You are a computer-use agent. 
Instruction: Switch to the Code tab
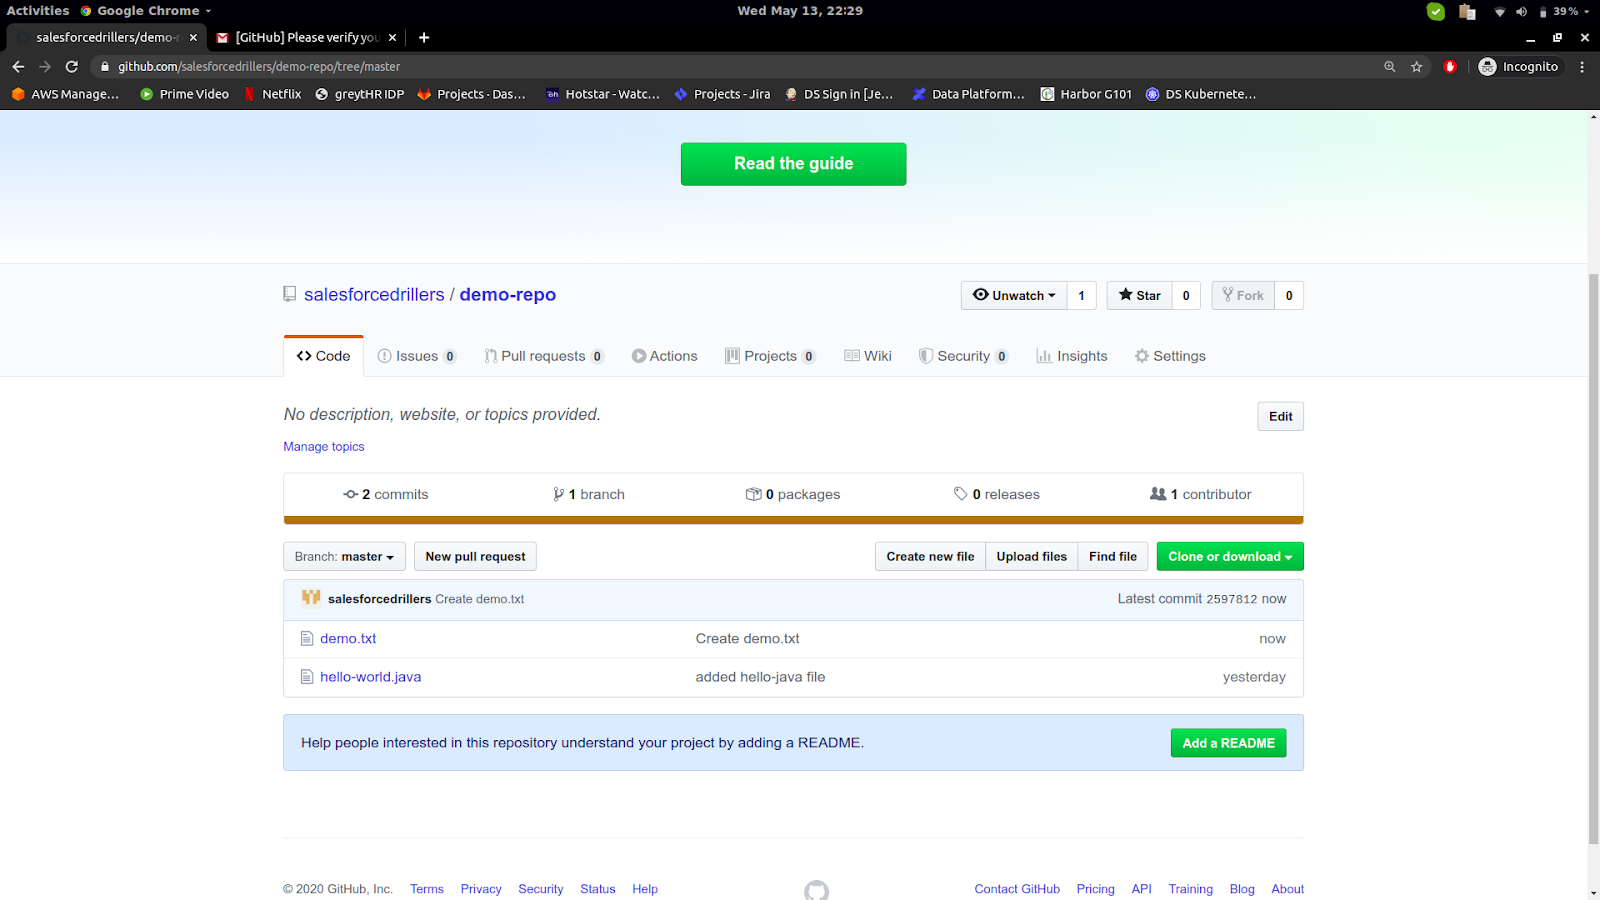(323, 356)
